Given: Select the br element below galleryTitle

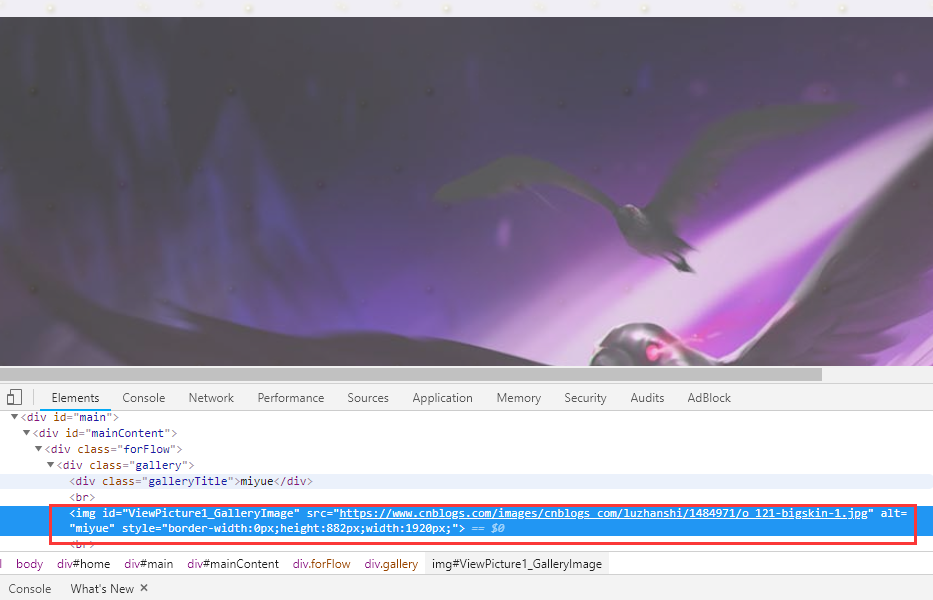Looking at the screenshot, I should (82, 497).
